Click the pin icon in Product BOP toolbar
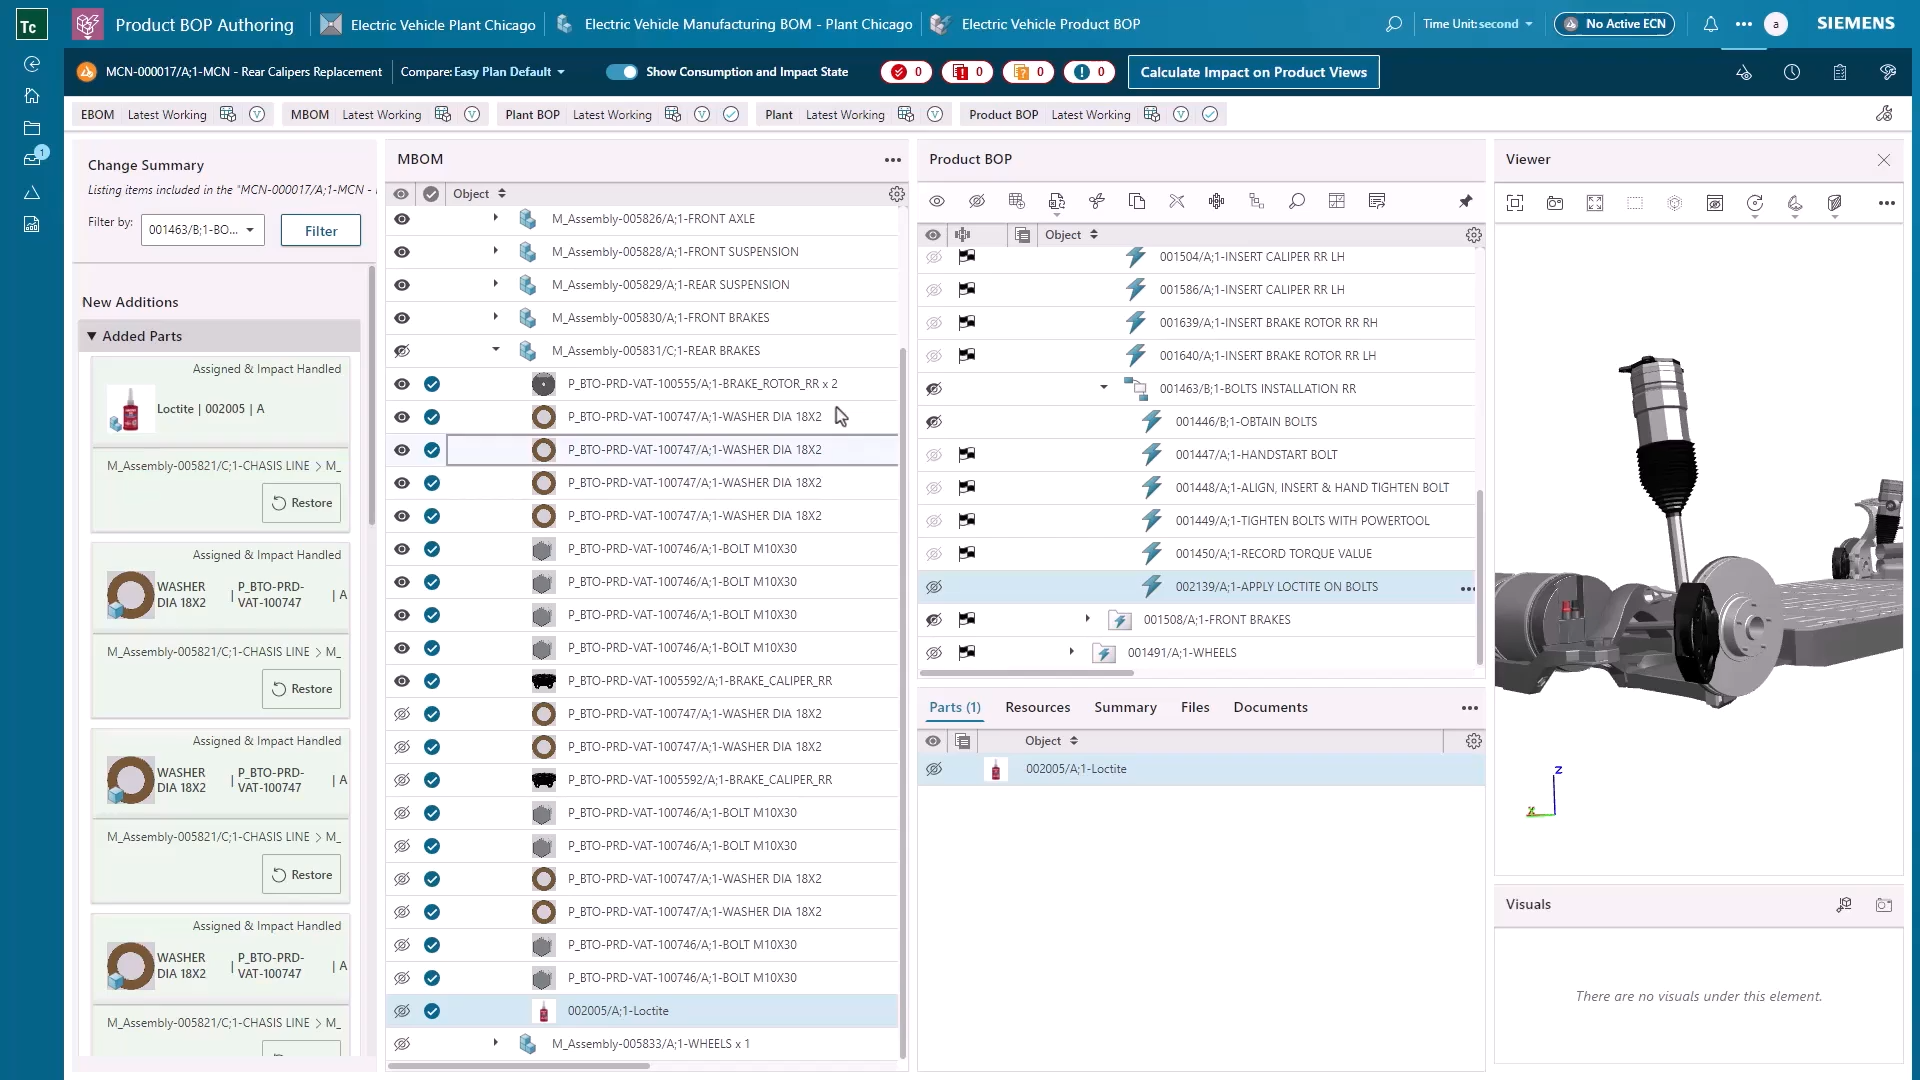This screenshot has width=1920, height=1080. (1465, 201)
